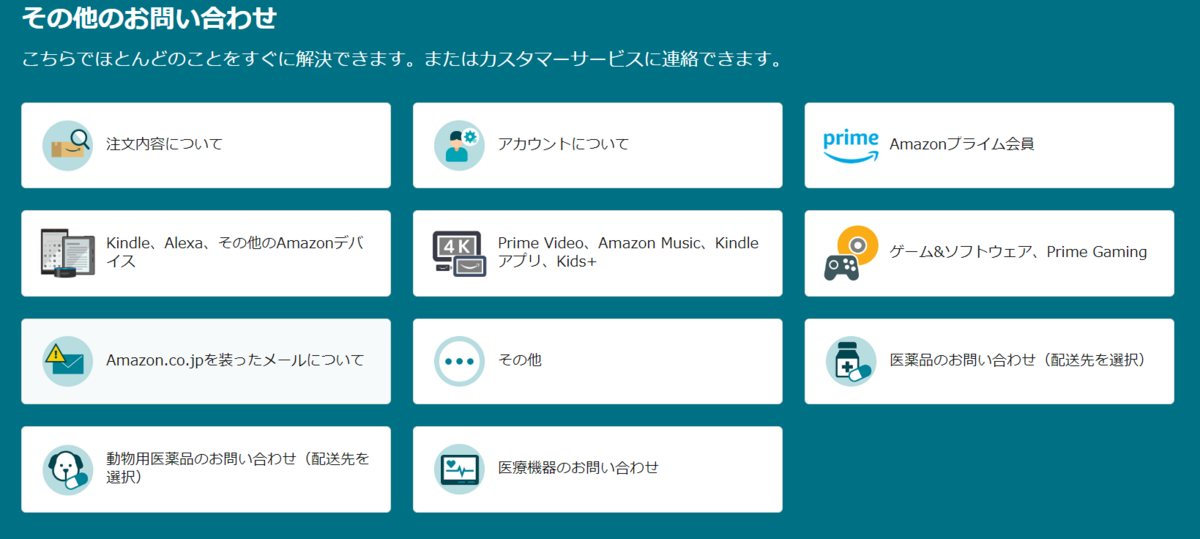Click the heart monitor medical device icon
The height and width of the screenshot is (539, 1200).
tap(459, 469)
